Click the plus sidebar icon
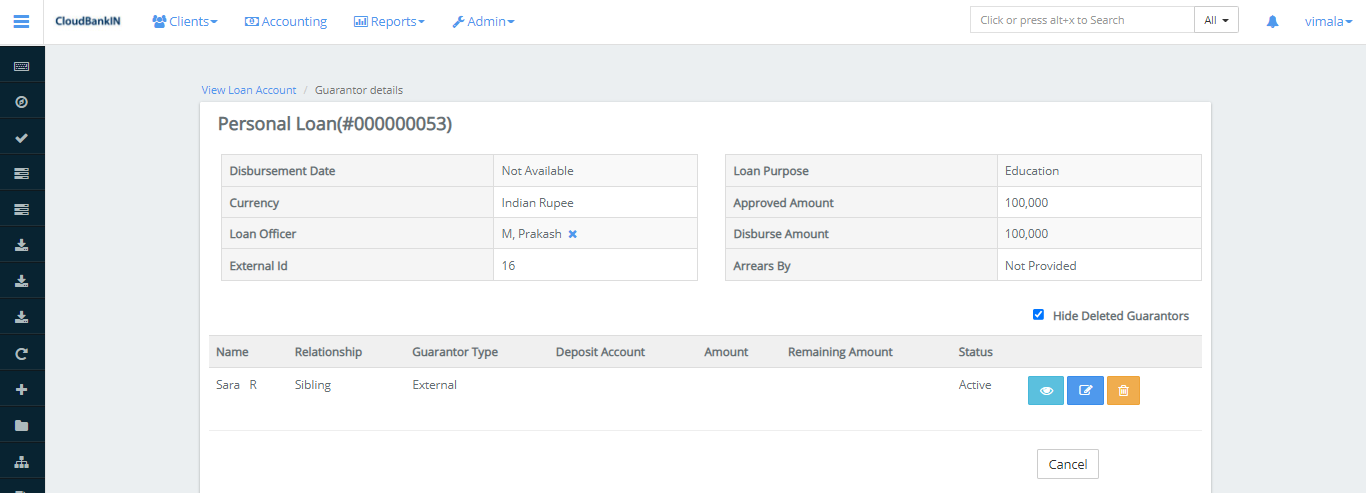This screenshot has height=493, width=1366. 21,389
